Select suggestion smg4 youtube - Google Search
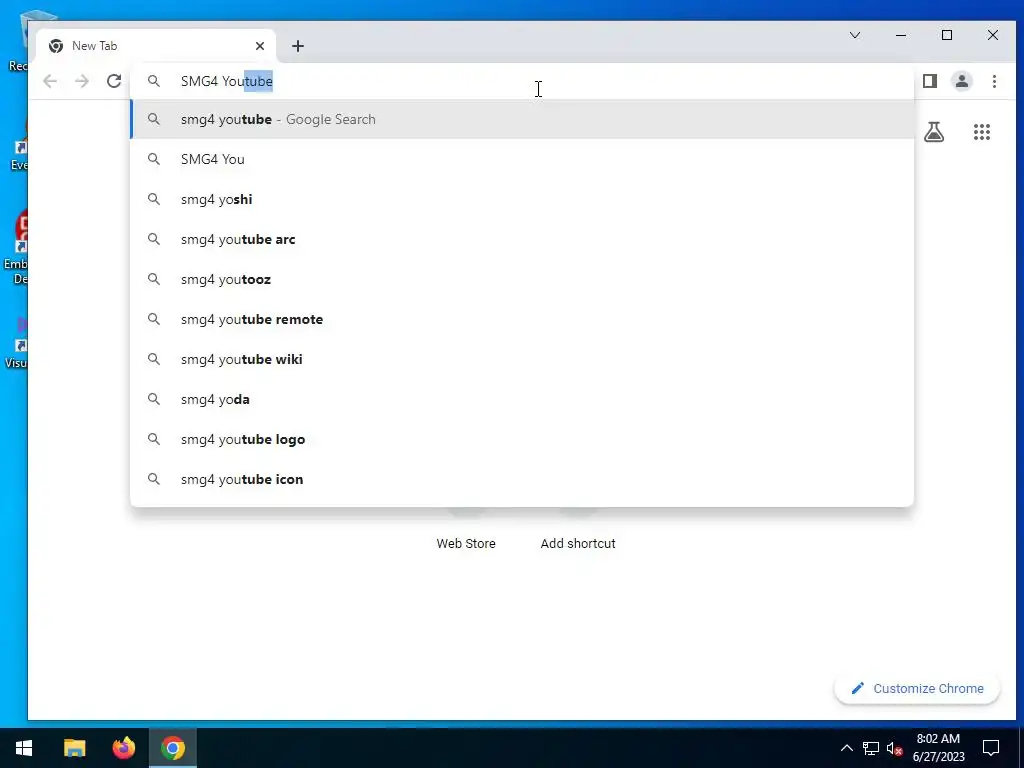 (x=522, y=120)
